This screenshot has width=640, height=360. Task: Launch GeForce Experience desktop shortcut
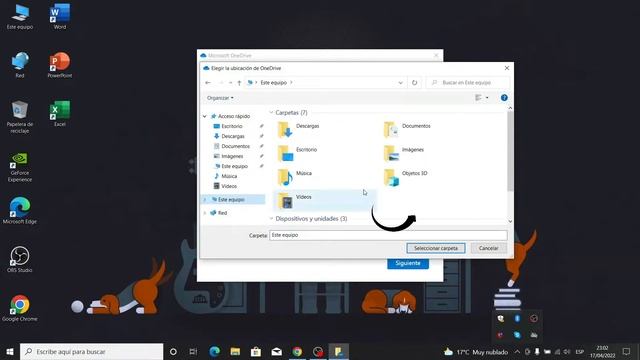click(x=20, y=167)
